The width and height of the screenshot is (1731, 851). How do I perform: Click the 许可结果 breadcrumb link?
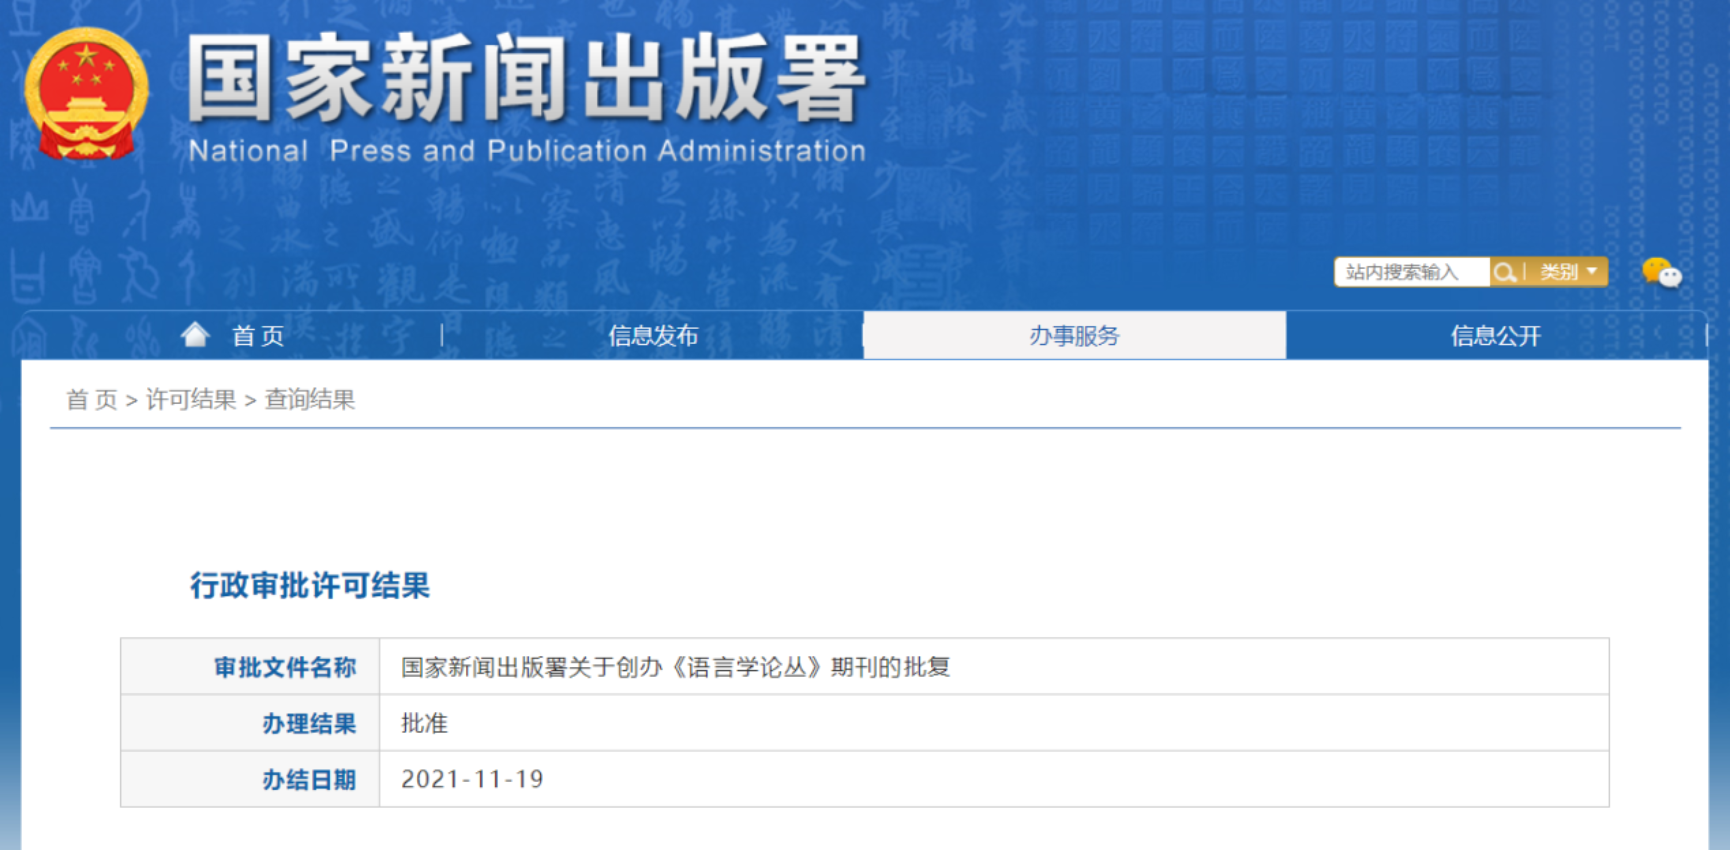click(x=191, y=400)
